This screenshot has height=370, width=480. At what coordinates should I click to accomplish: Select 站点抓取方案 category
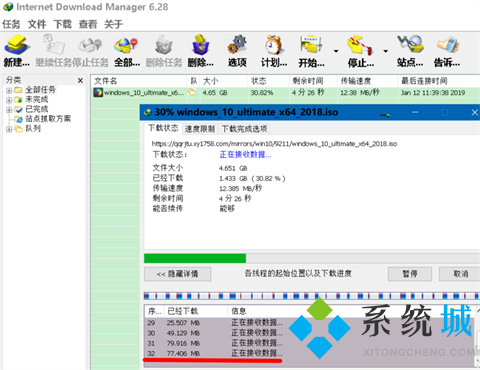[48, 119]
